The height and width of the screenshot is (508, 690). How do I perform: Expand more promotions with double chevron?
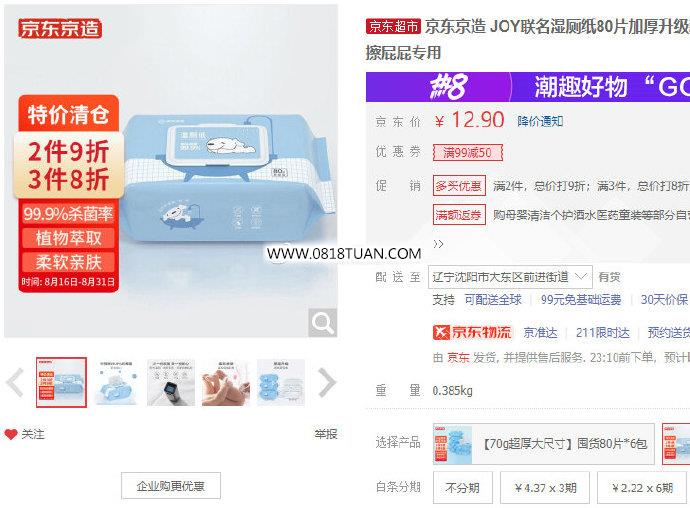pos(438,244)
